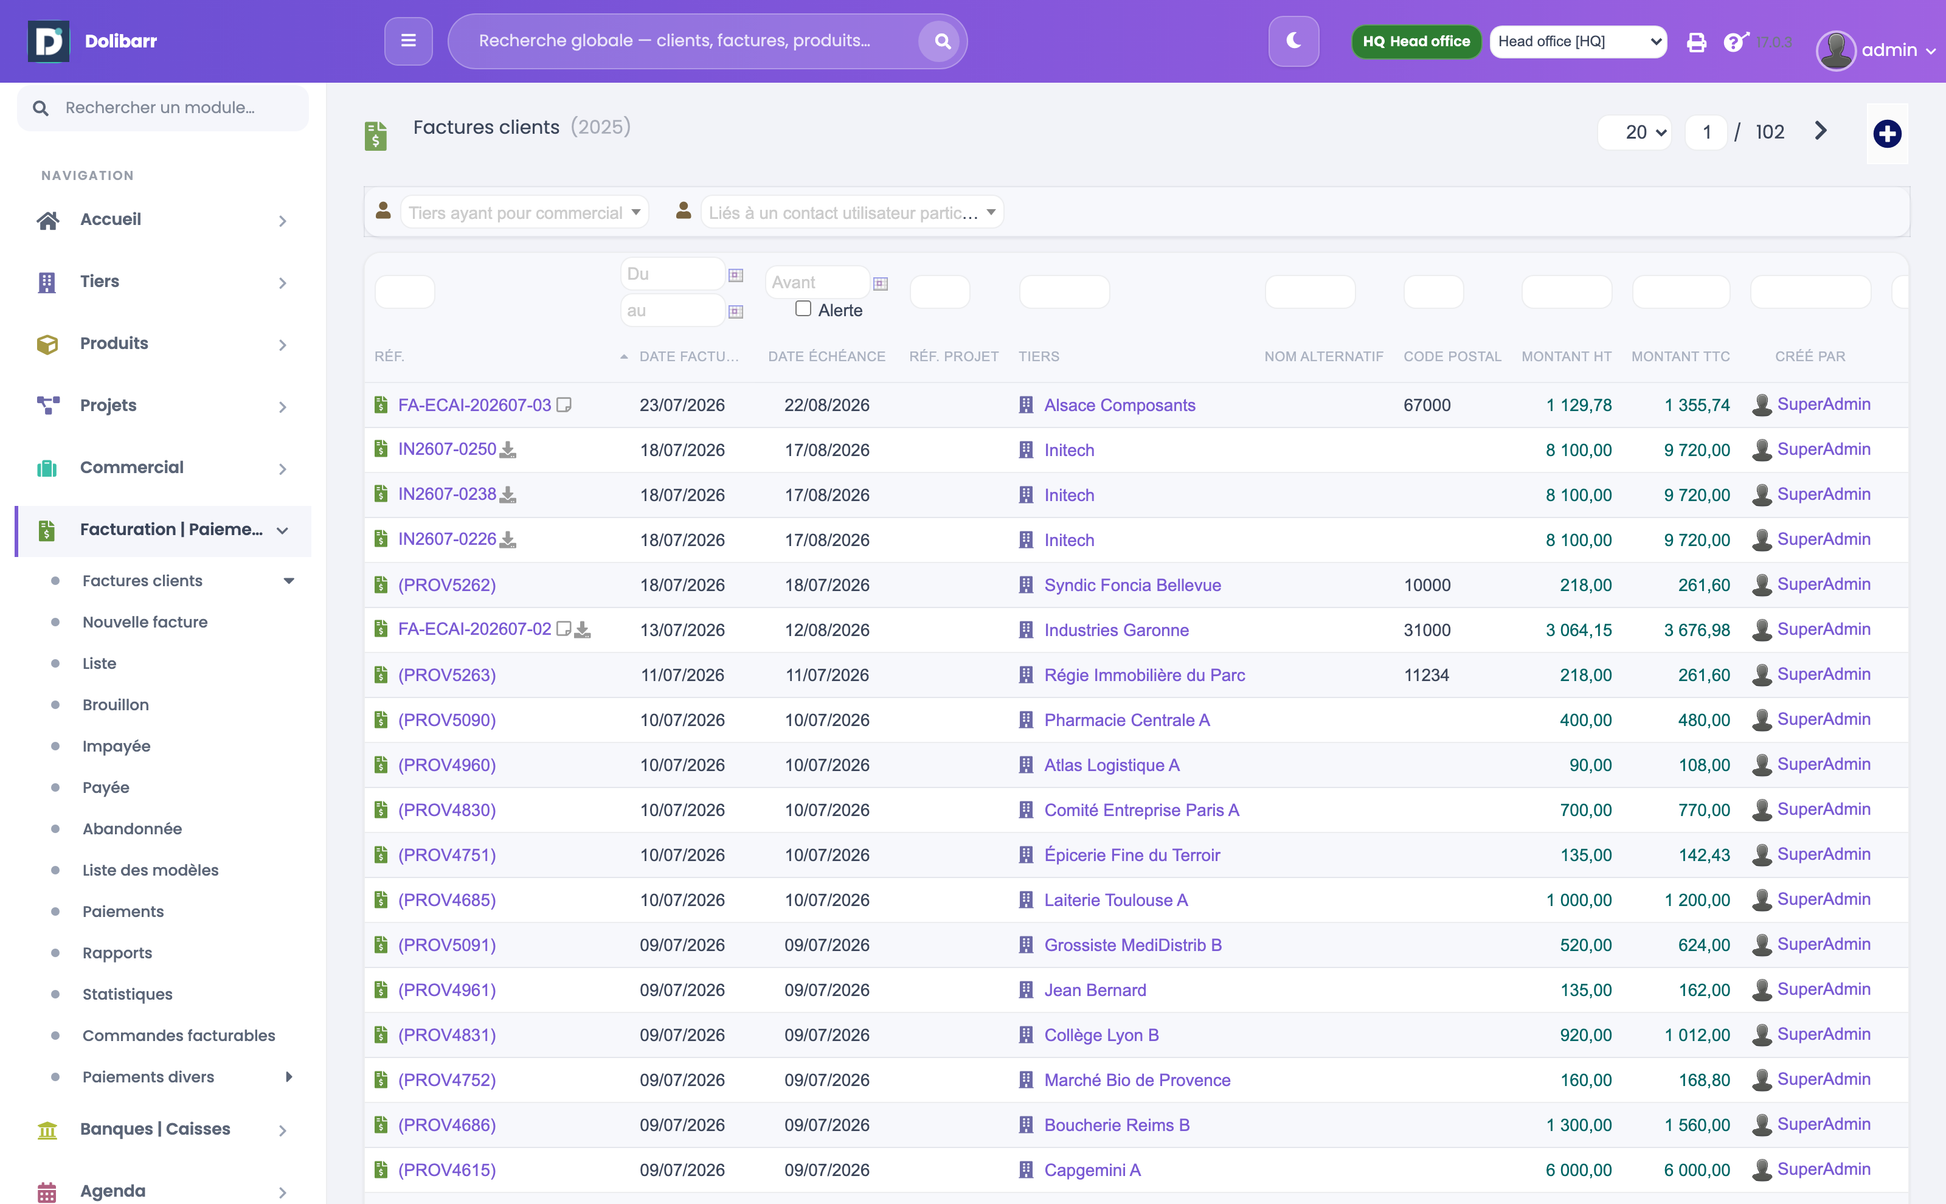Open the Tiers ayant pour commercial dropdown
Viewport: 1946px width, 1204px height.
(x=524, y=213)
